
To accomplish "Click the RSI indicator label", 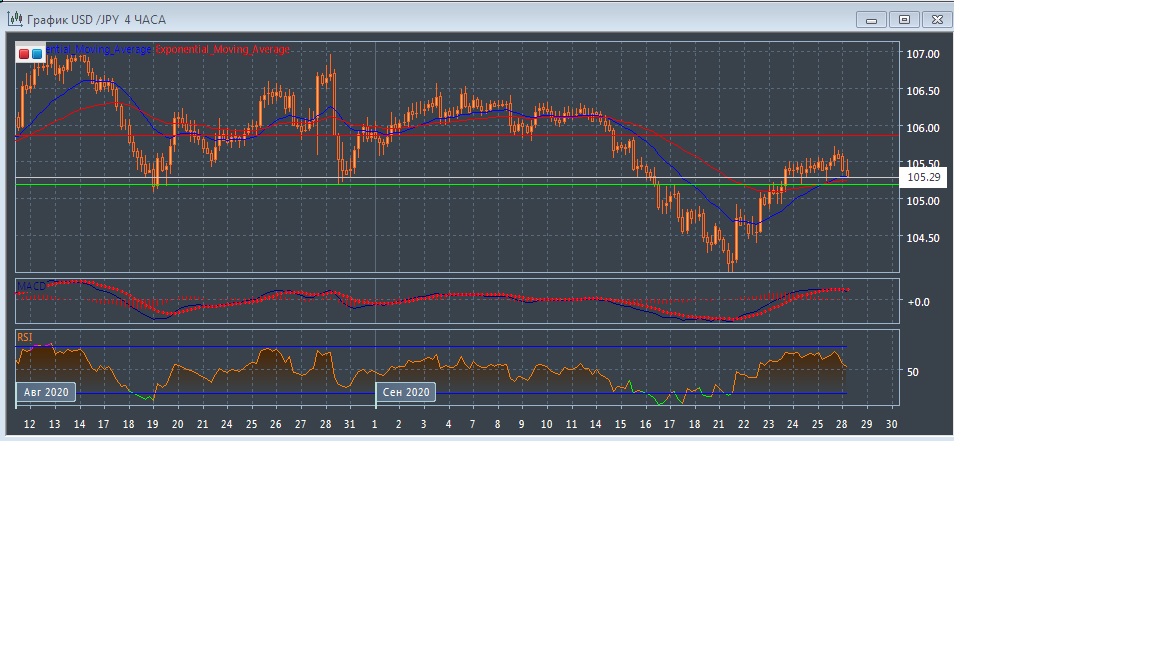I will tap(24, 338).
